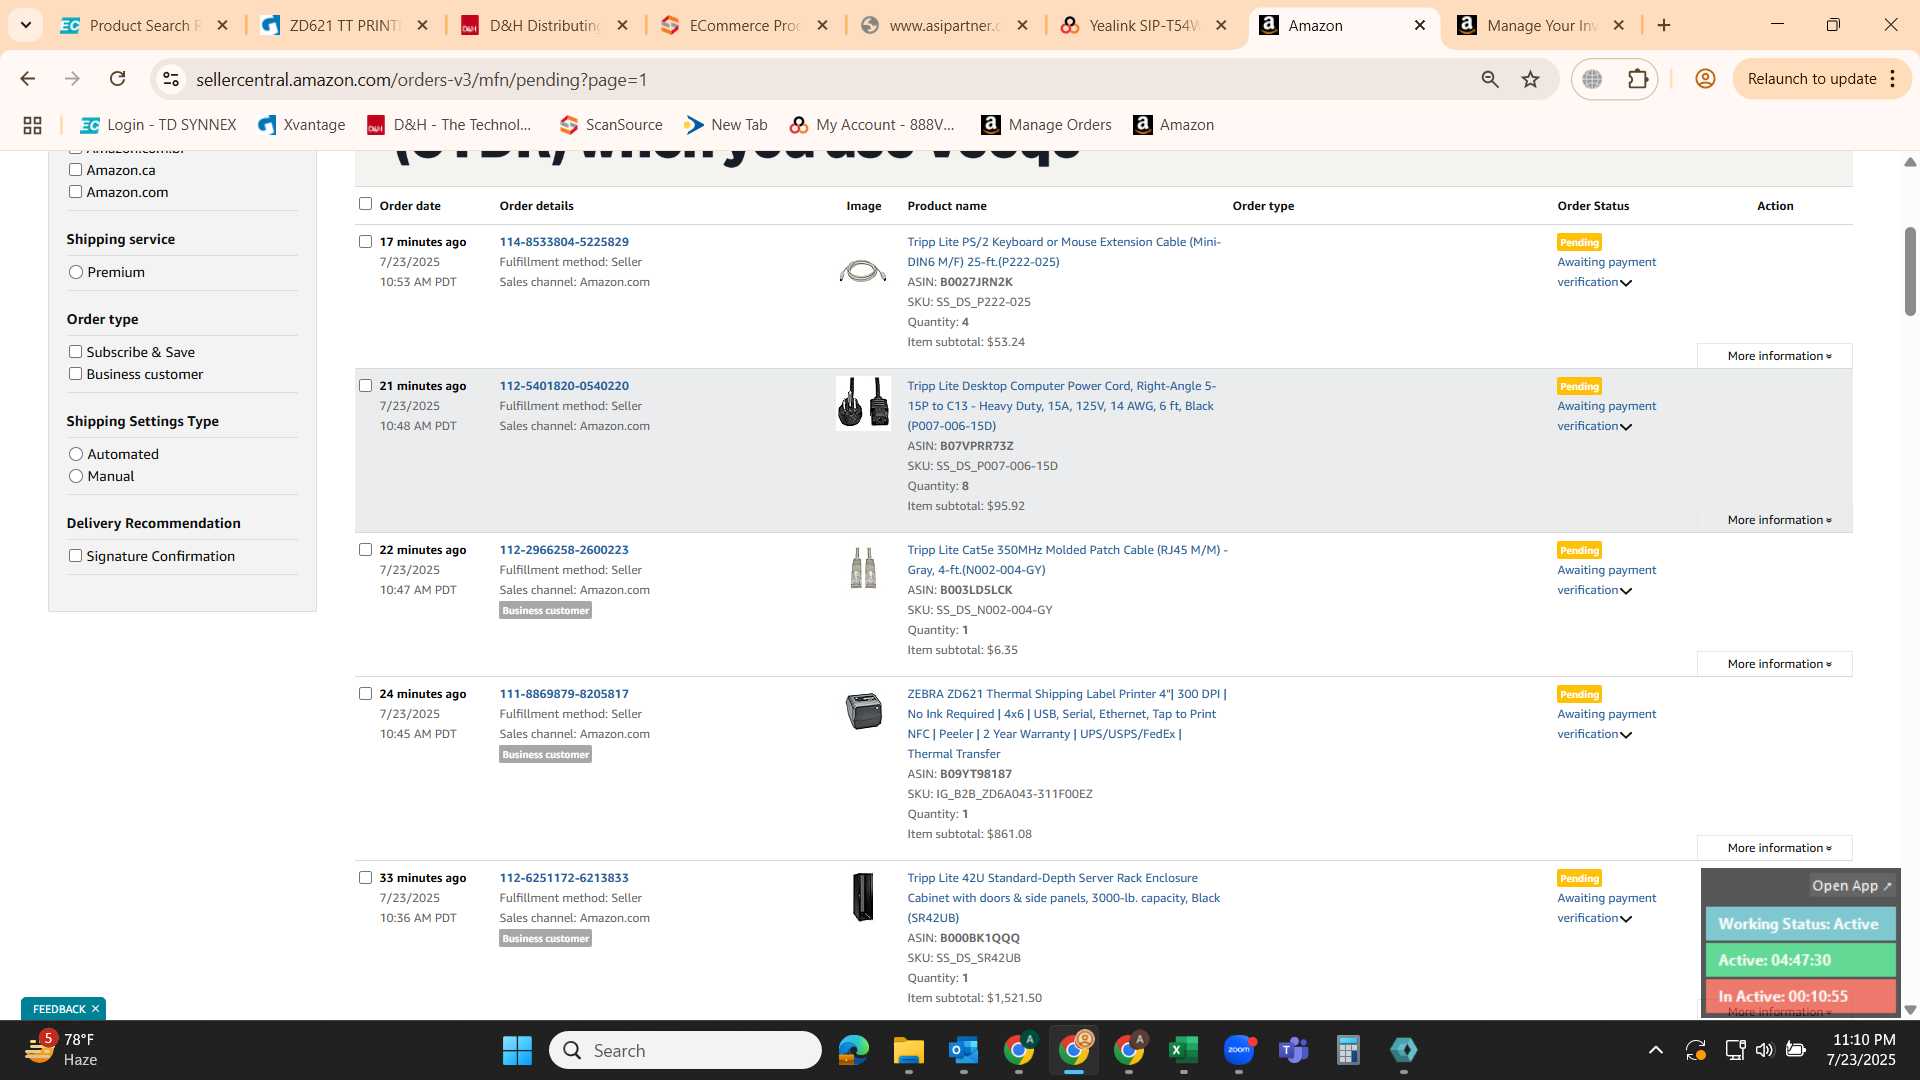Open order link 112-6251172-6213833
This screenshot has height=1080, width=1920.
tap(564, 878)
